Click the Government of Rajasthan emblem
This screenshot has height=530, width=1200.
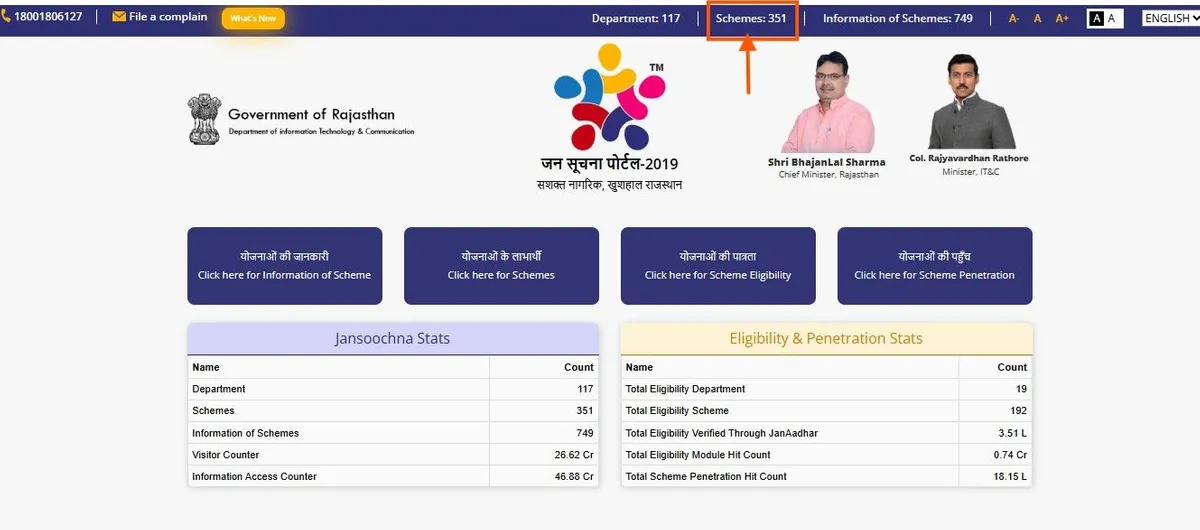click(x=204, y=120)
